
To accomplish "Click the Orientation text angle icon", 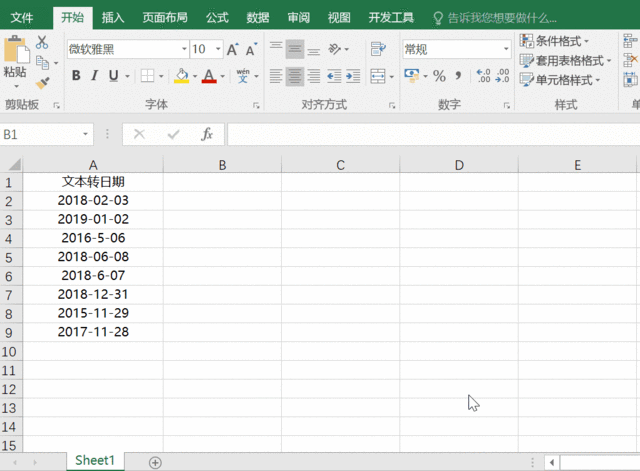I will (335, 49).
